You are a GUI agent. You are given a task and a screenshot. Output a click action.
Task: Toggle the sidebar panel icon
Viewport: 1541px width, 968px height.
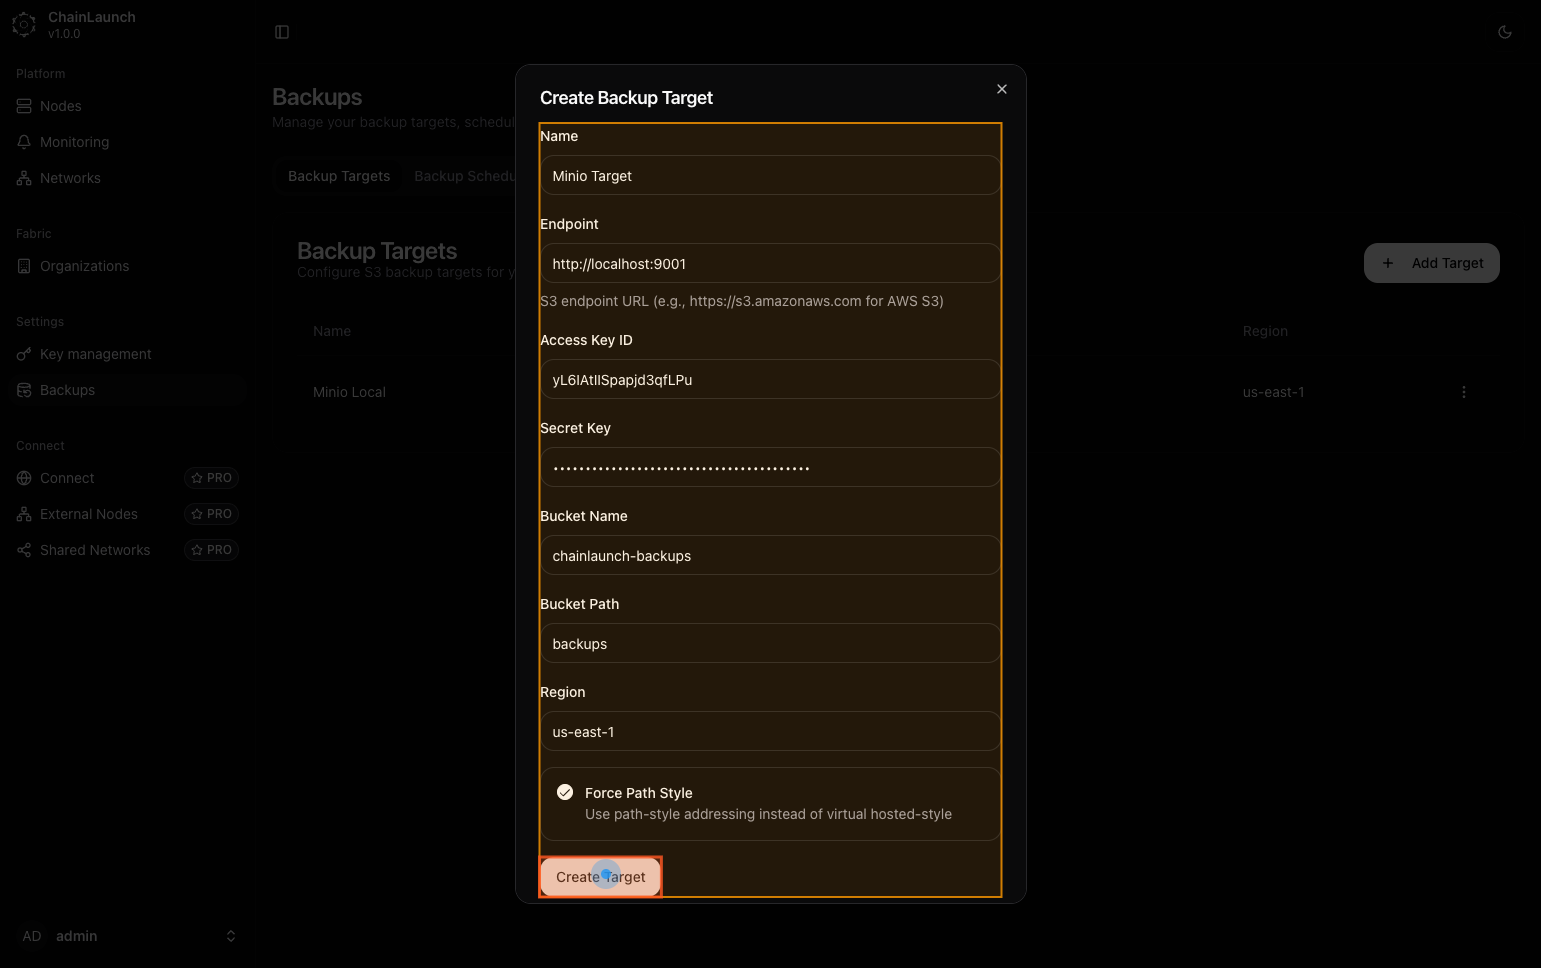(282, 32)
